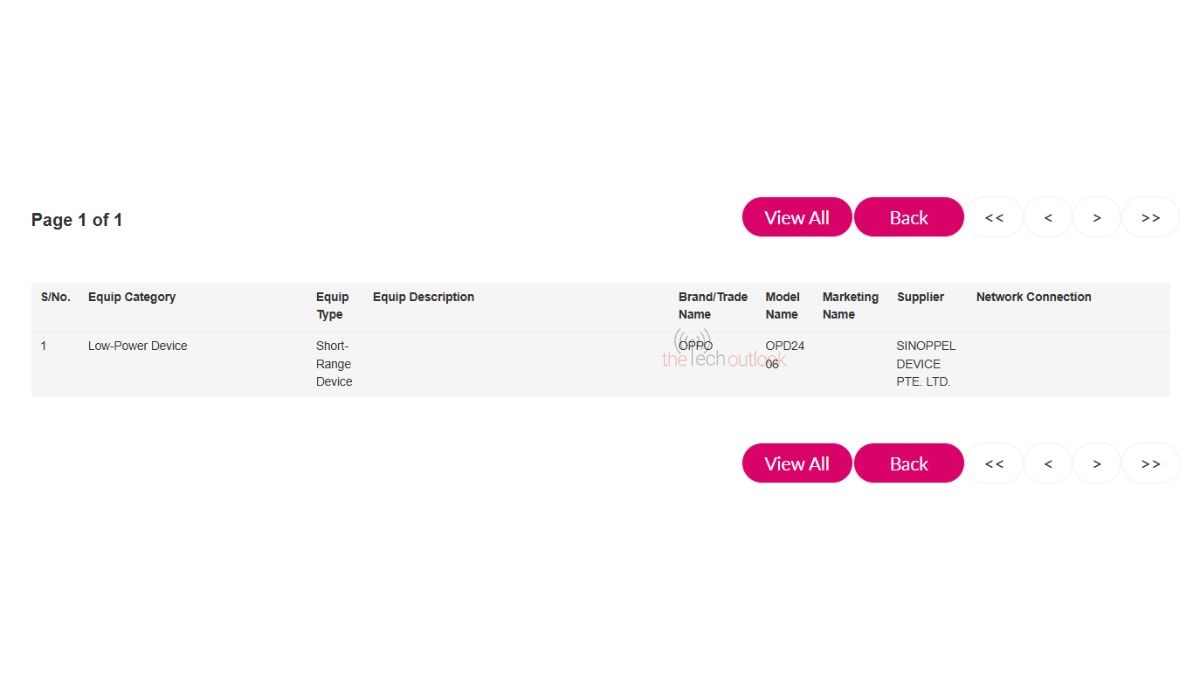This screenshot has width=1200, height=675.
Task: Click the Equip Description column header
Action: [x=423, y=297]
